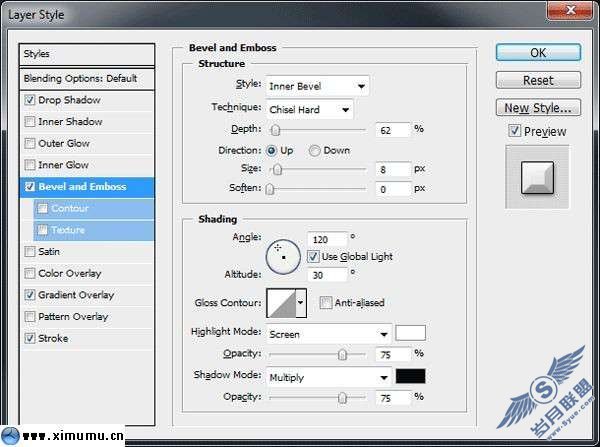Select the Texture sub-item label

[x=68, y=230]
